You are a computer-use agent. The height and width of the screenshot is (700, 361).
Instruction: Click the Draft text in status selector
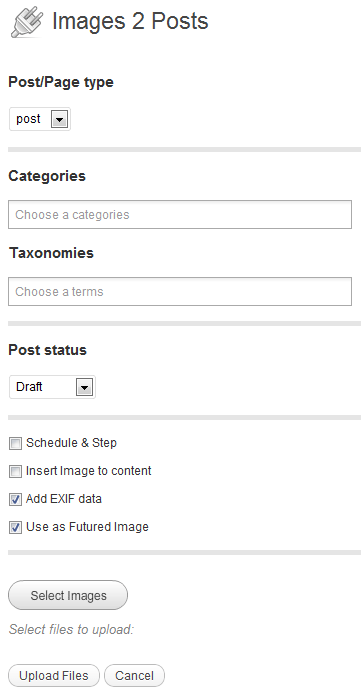tap(29, 387)
